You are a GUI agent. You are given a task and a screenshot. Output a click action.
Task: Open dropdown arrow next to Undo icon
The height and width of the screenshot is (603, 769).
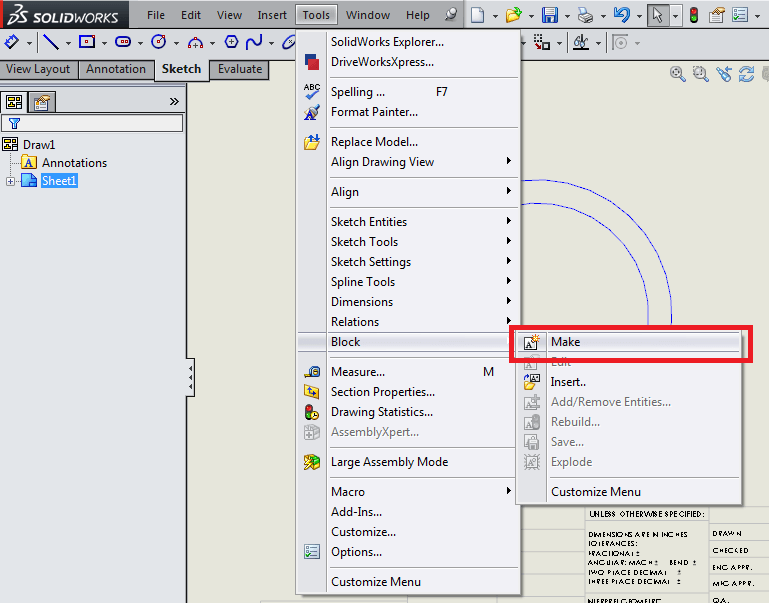(x=640, y=16)
